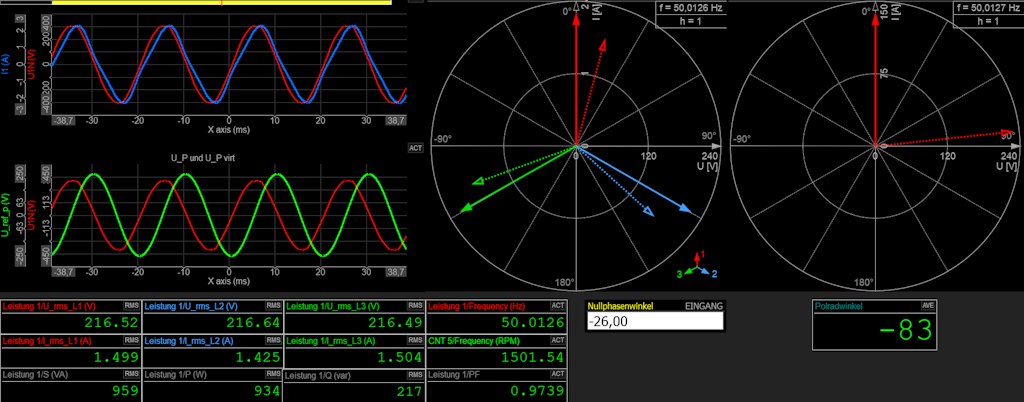Click RMS badge on Leistung 1/S meter
The image size is (1024, 402).
pyautogui.click(x=131, y=375)
